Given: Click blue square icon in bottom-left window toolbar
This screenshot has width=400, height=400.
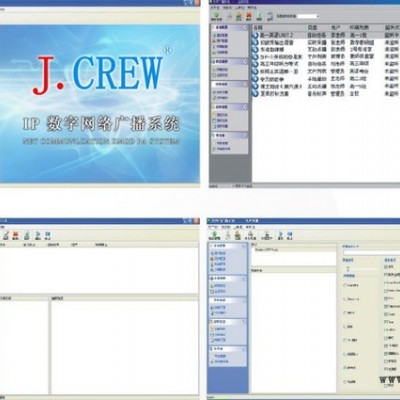Looking at the screenshot, I should (x=47, y=235).
